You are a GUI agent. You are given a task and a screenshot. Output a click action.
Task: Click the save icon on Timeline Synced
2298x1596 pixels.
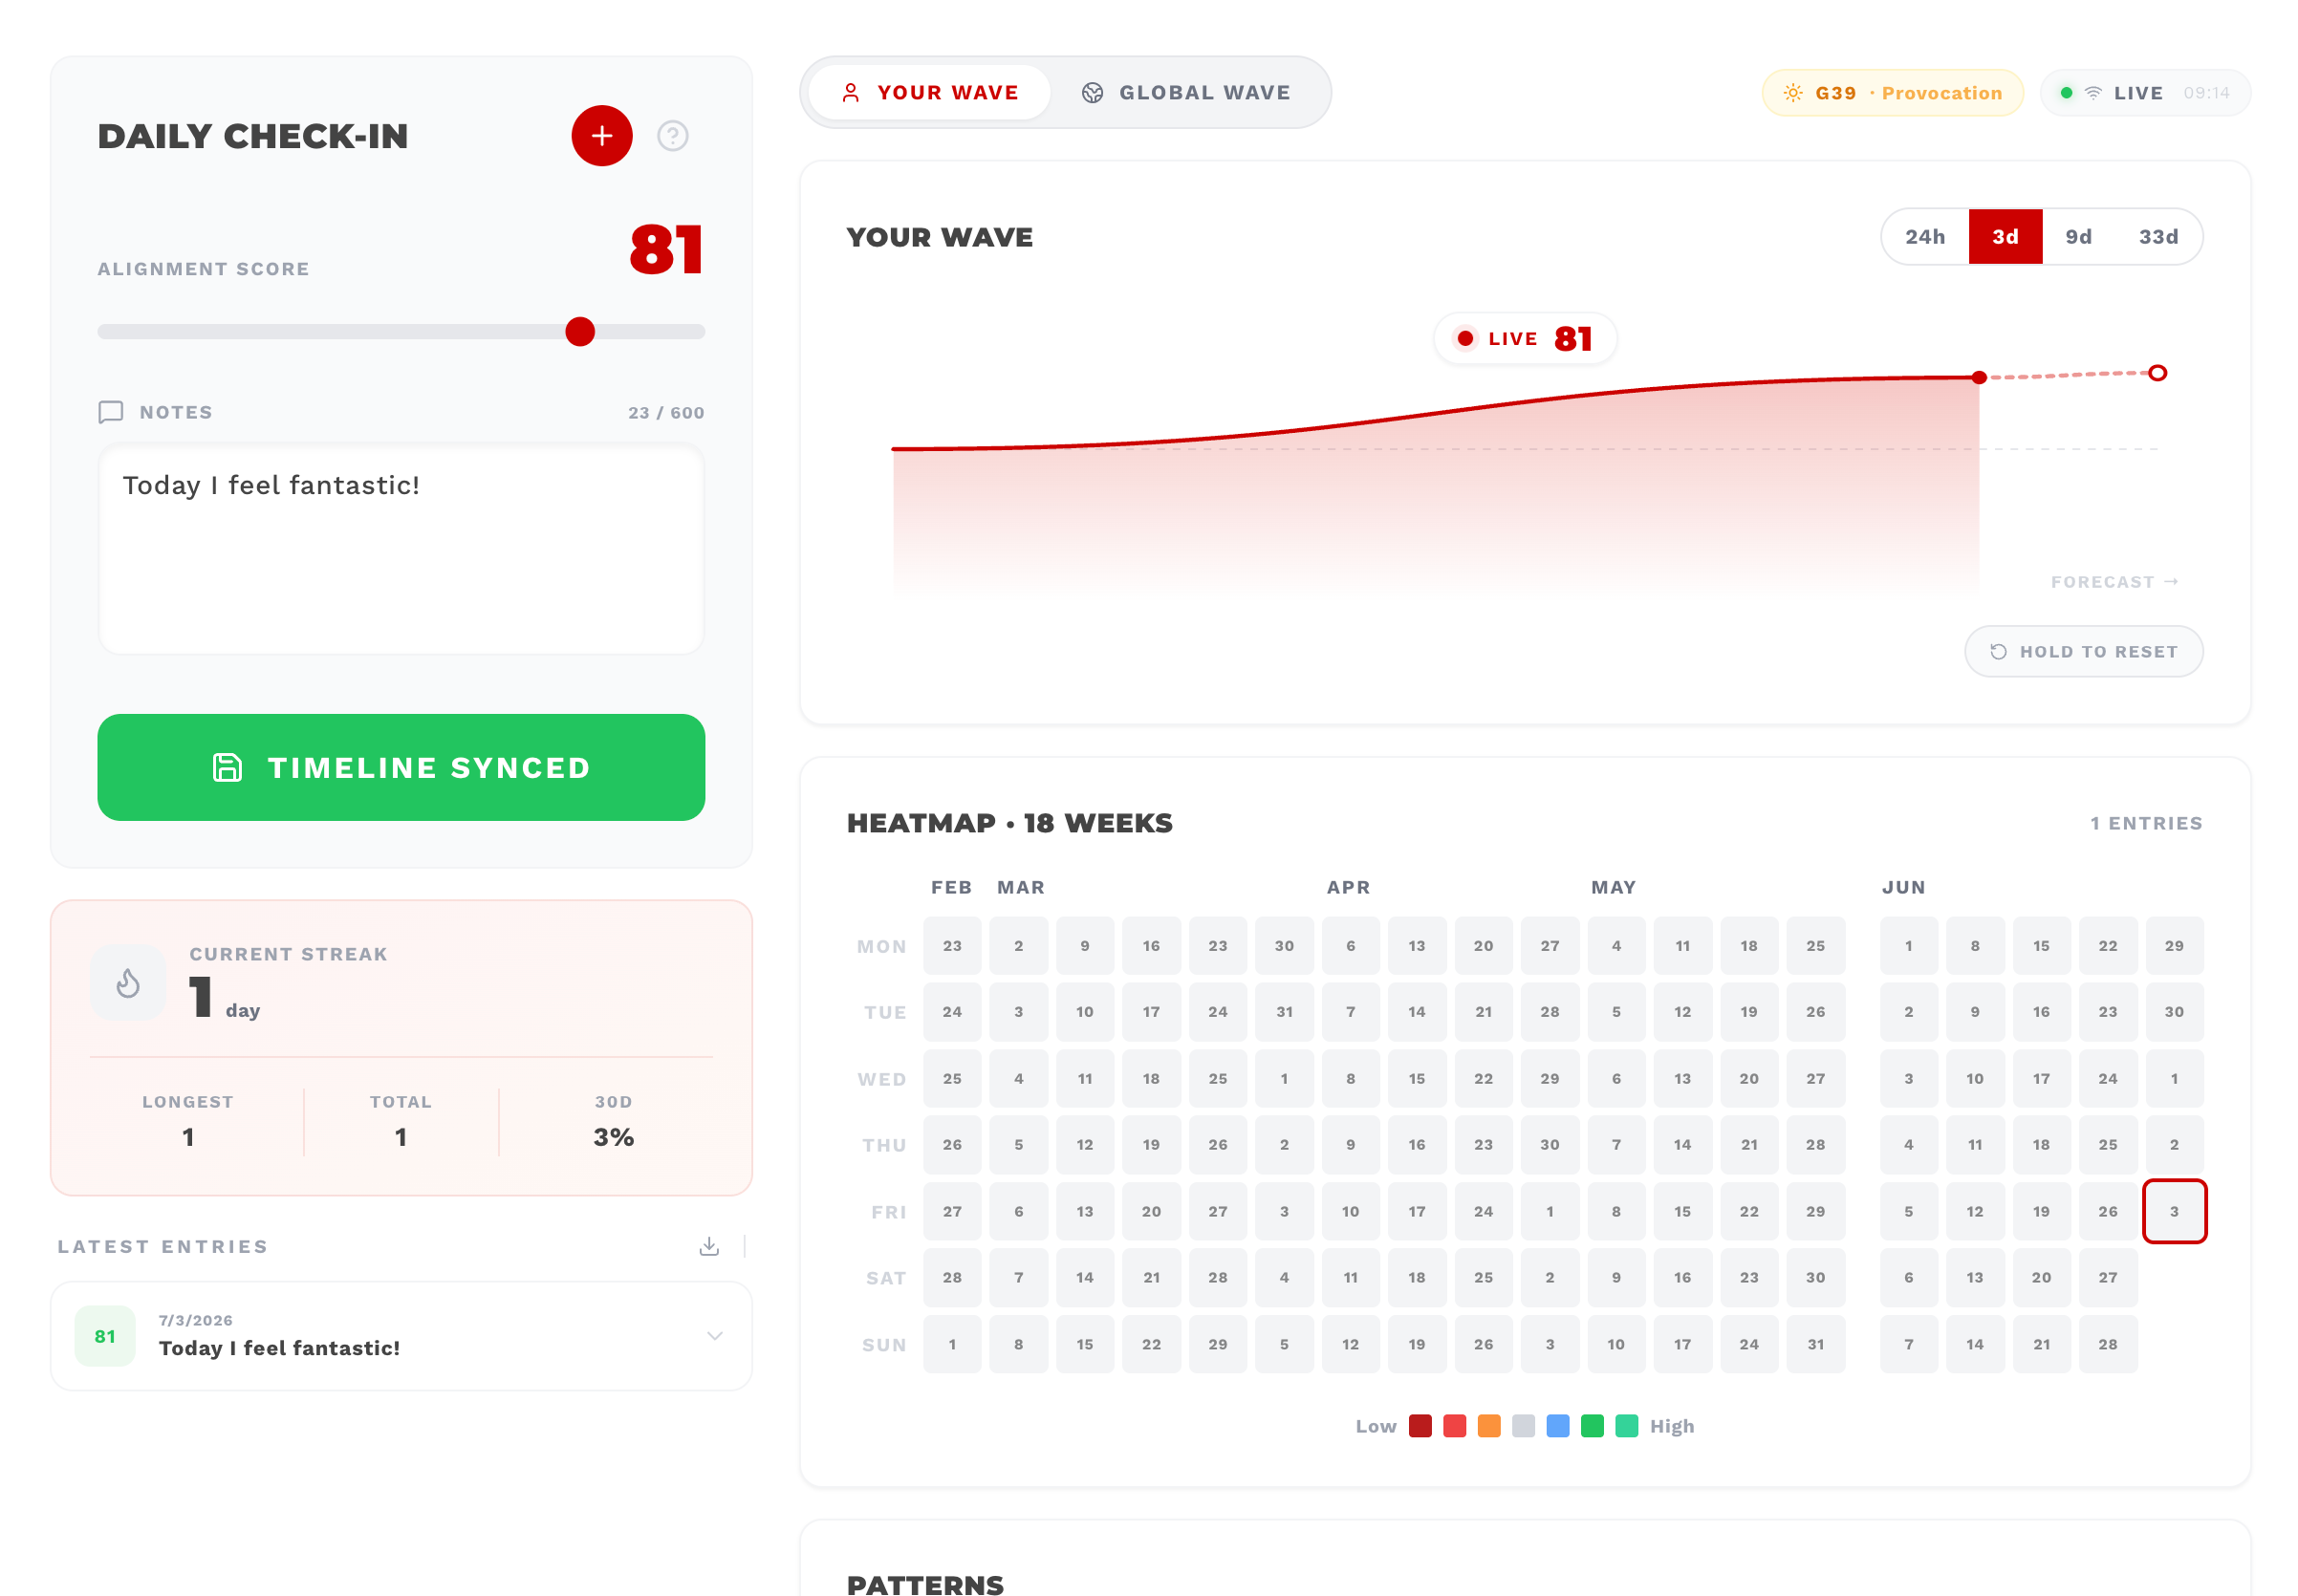pyautogui.click(x=227, y=768)
